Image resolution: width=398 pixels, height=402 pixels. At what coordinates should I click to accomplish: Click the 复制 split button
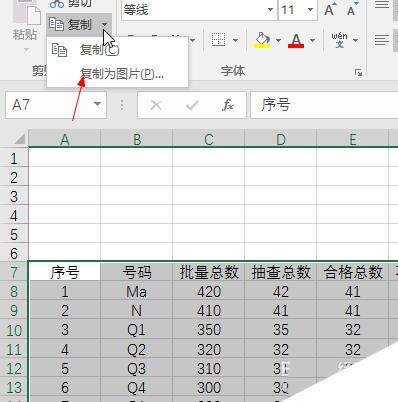point(79,25)
